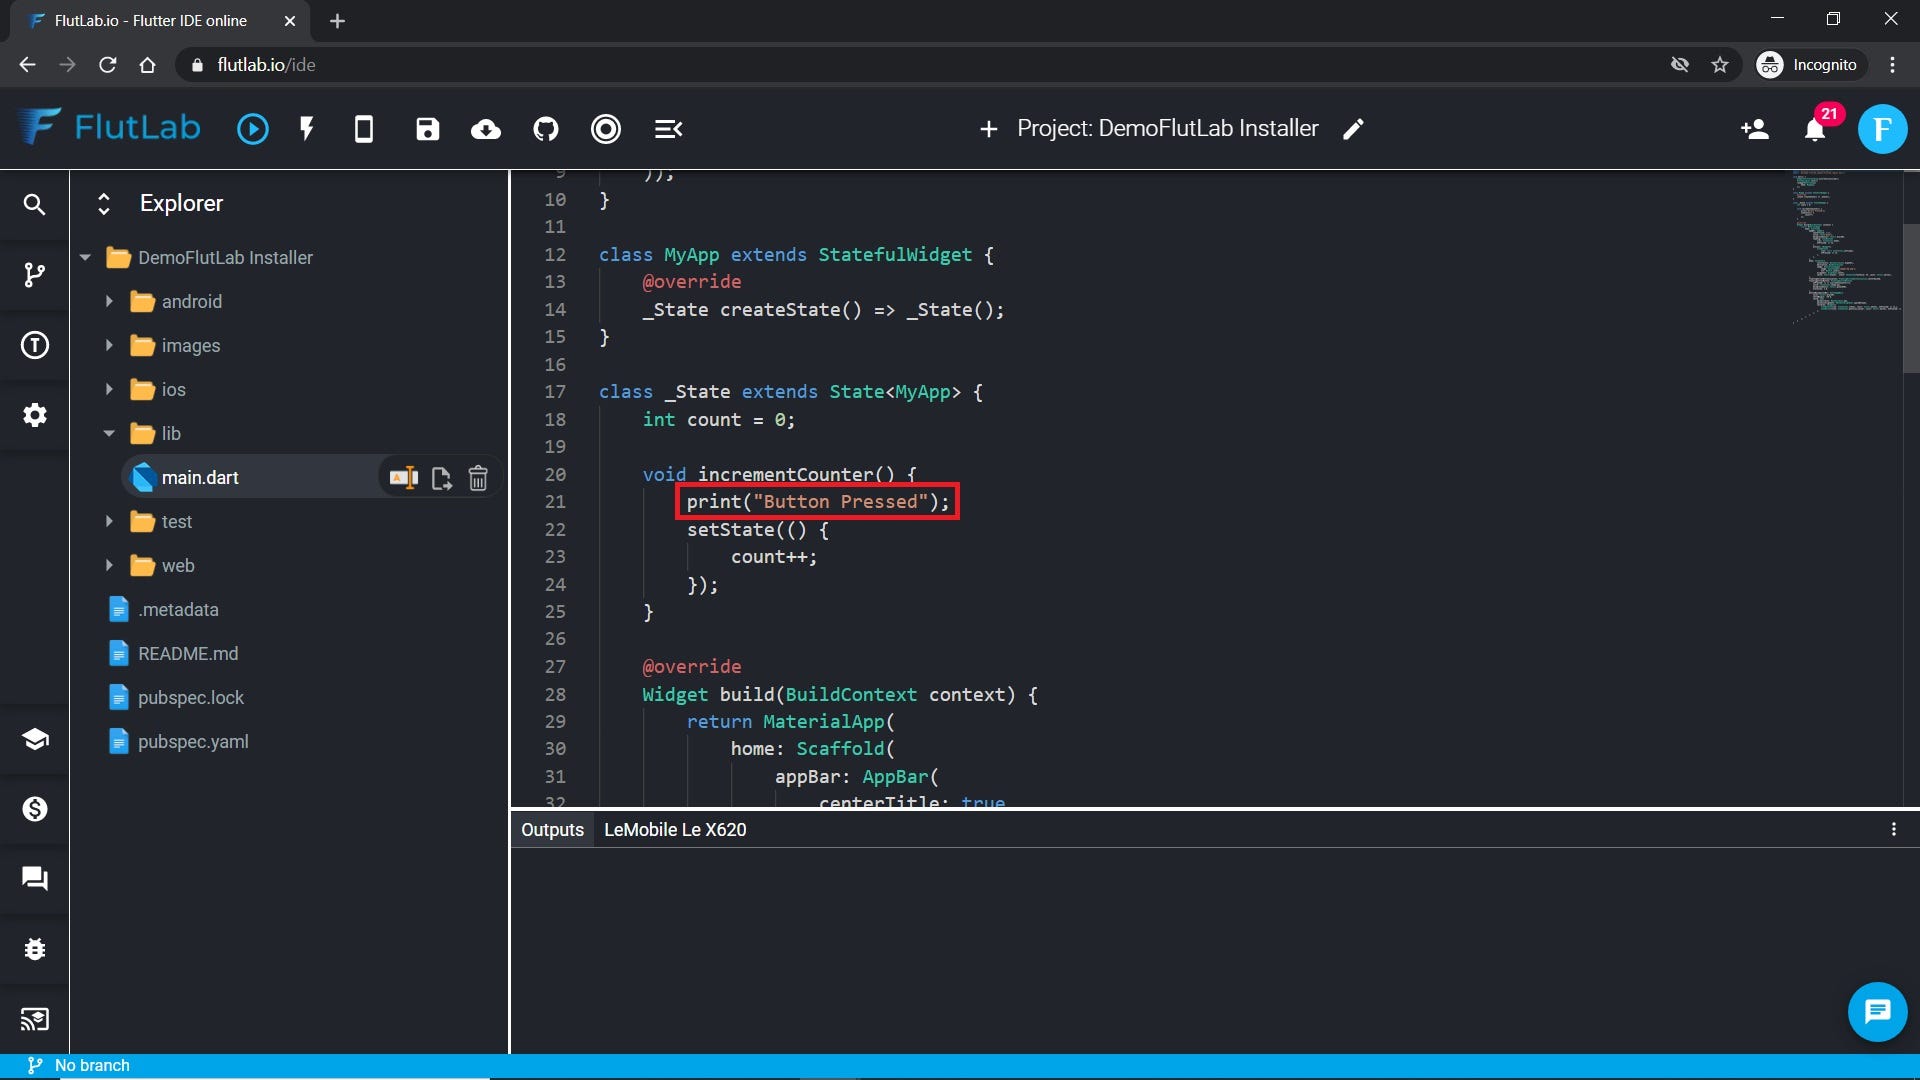Expand the android folder

(109, 302)
